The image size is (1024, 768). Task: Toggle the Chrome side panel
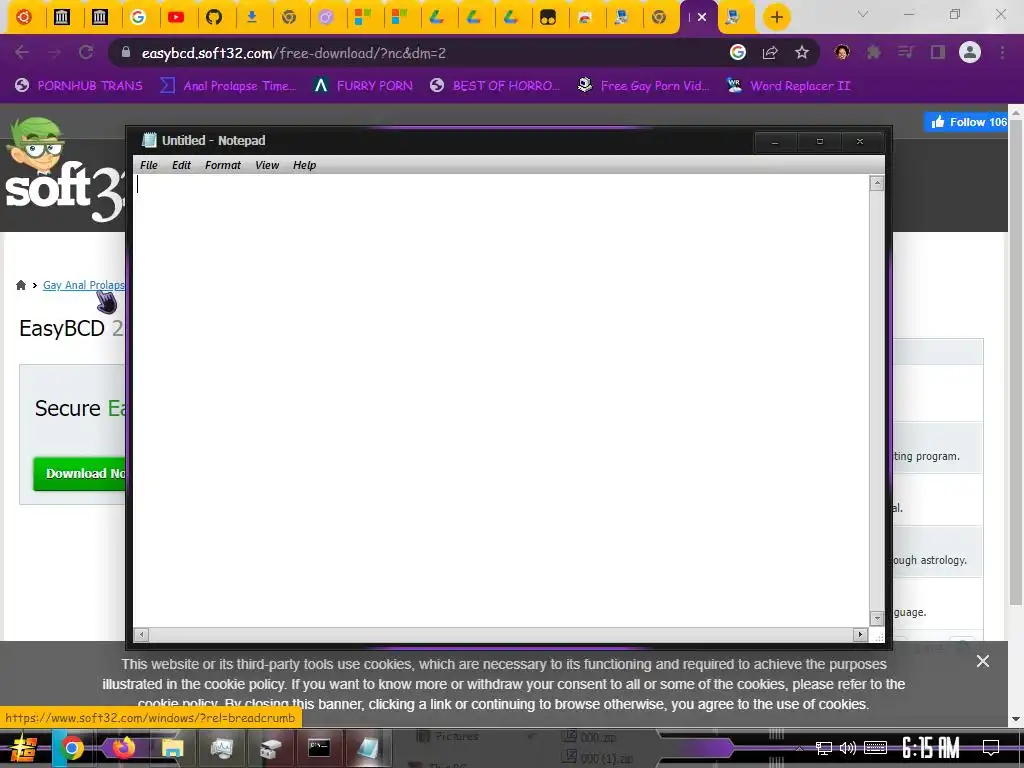(938, 53)
